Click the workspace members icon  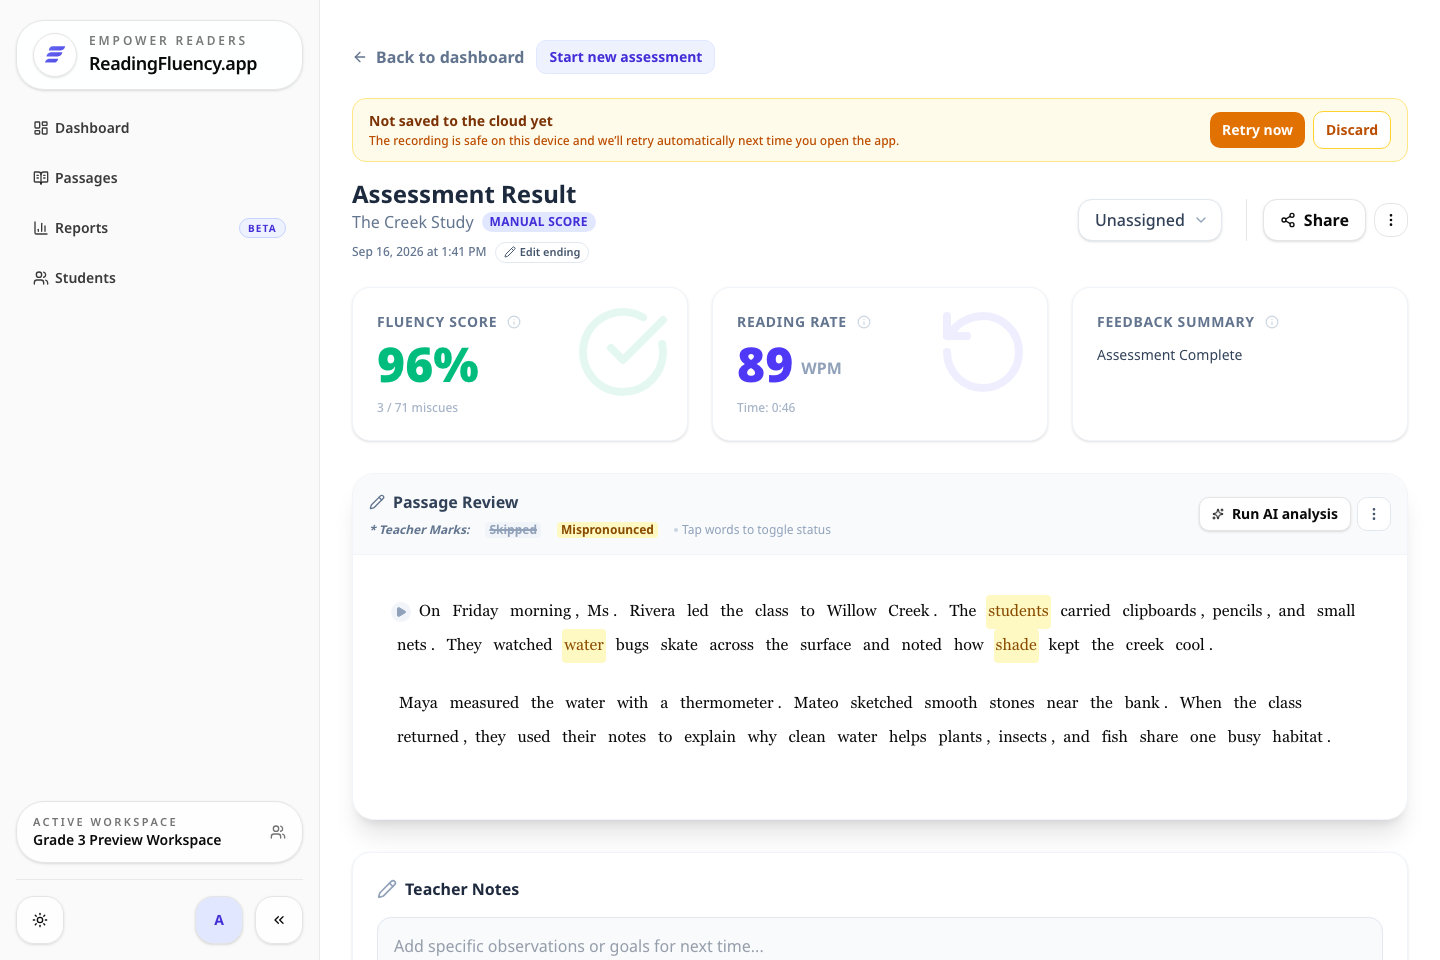tap(278, 832)
